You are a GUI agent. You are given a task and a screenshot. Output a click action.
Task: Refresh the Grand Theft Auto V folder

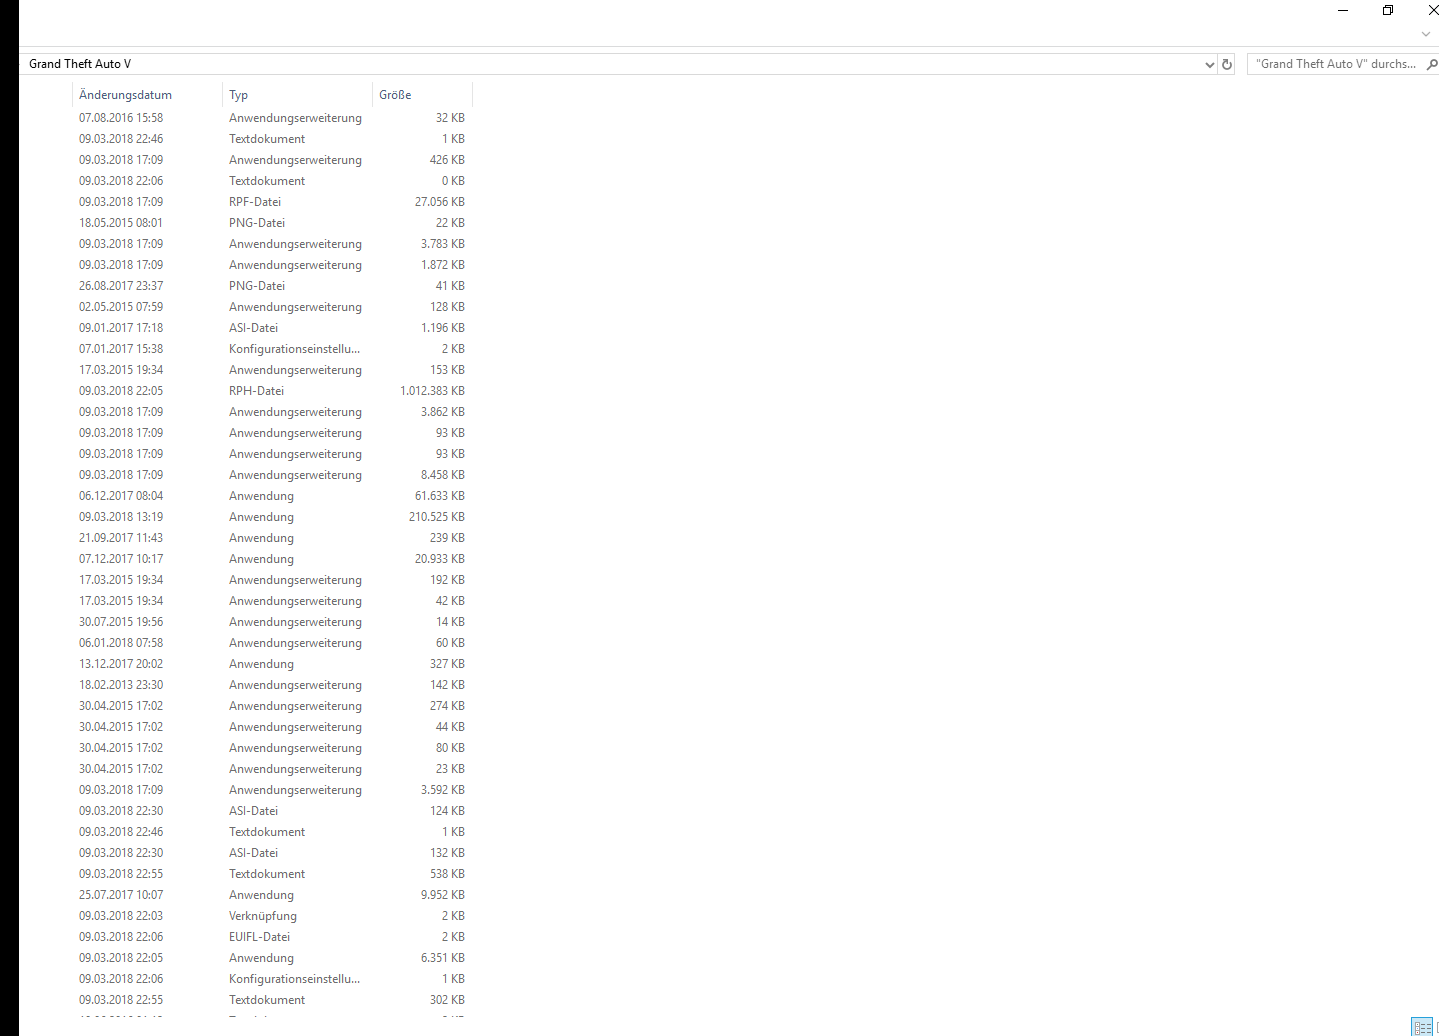point(1227,64)
